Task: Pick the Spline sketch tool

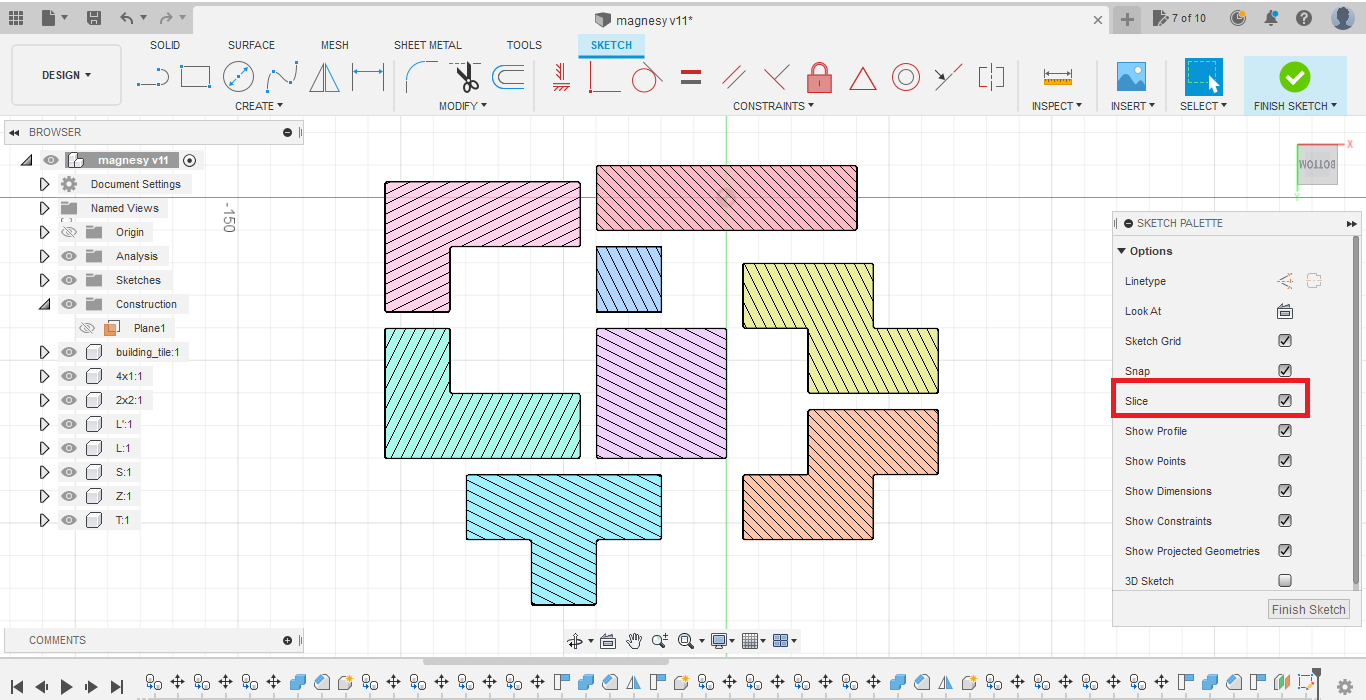Action: pos(282,76)
